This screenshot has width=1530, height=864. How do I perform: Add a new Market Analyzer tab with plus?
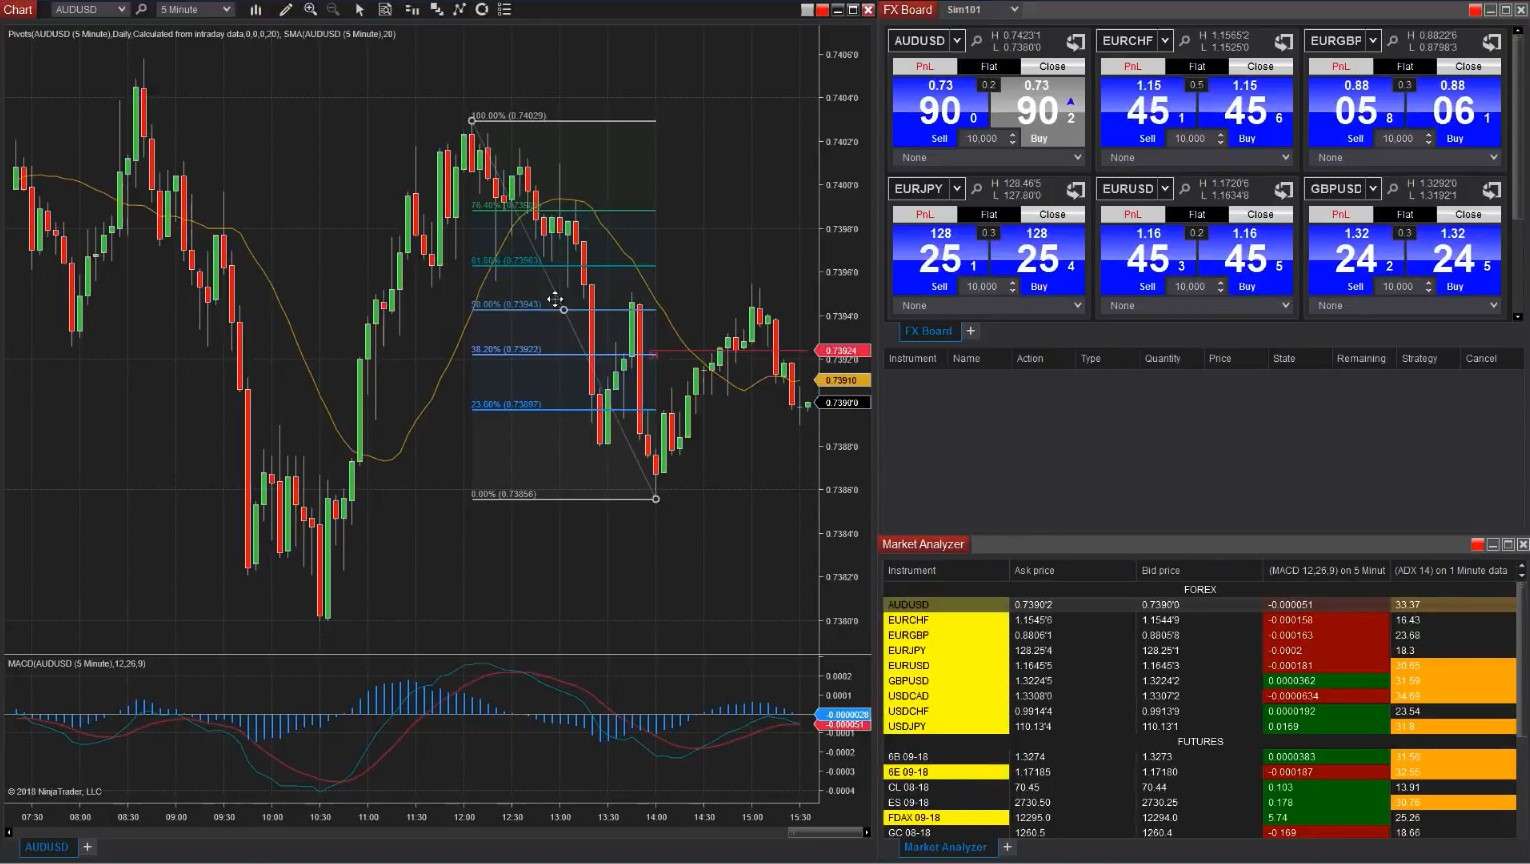click(1007, 847)
